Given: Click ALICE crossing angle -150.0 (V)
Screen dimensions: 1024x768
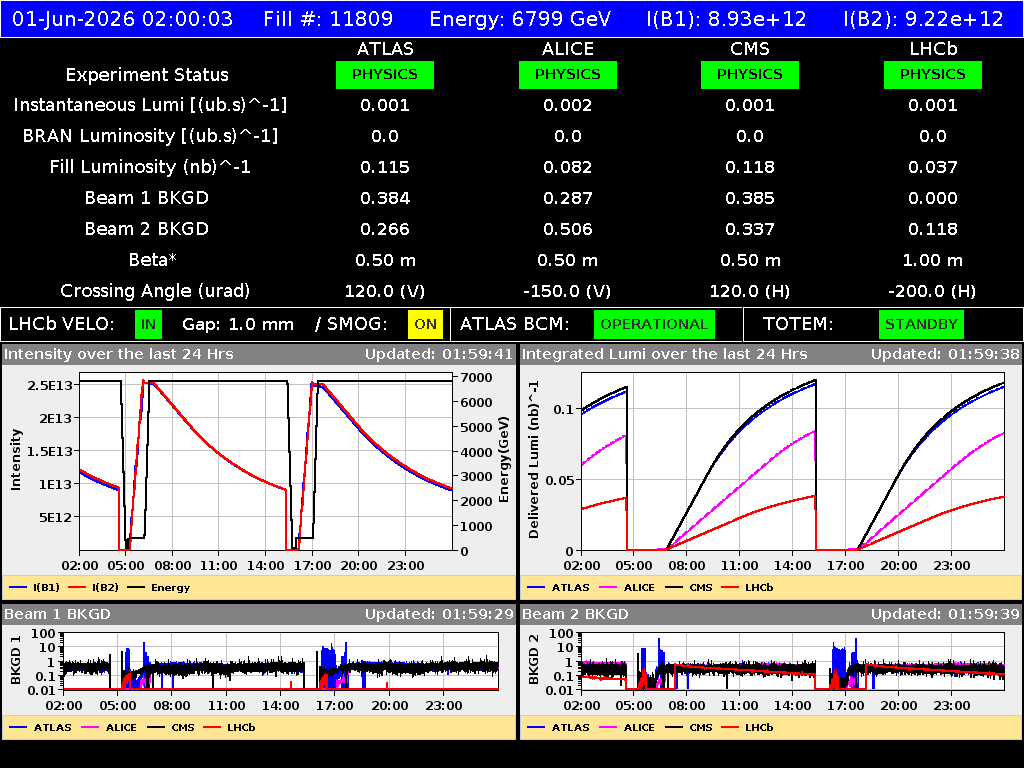Looking at the screenshot, I should click(x=568, y=291).
